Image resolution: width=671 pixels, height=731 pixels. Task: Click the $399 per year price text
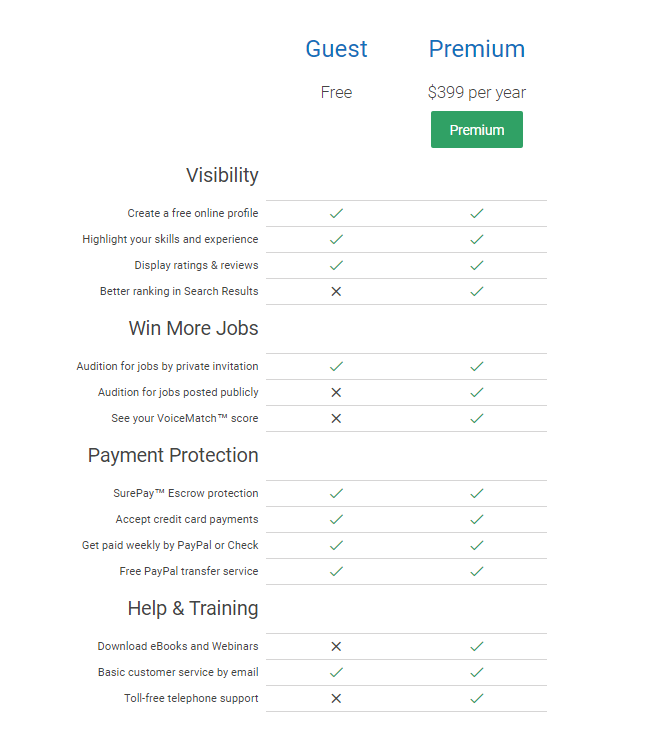[x=477, y=92]
